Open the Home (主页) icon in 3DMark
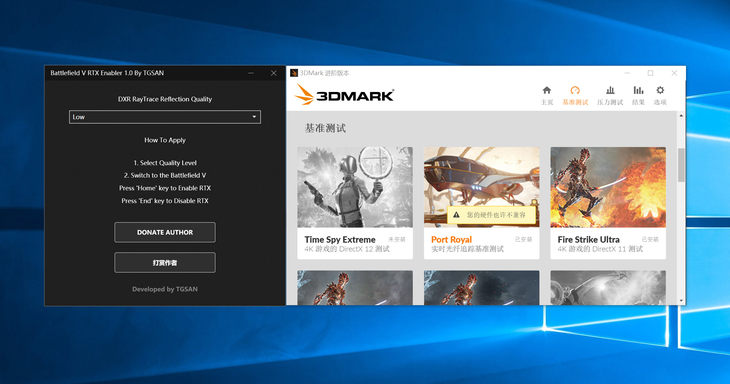730x384 pixels. pyautogui.click(x=547, y=90)
